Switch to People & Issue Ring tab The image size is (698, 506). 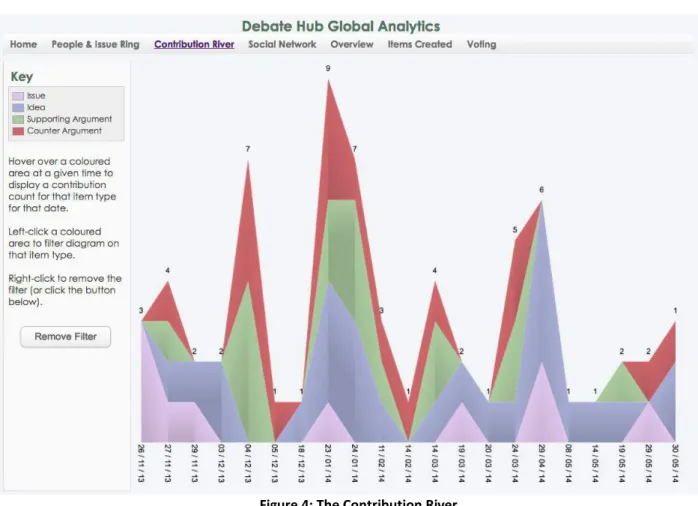95,45
